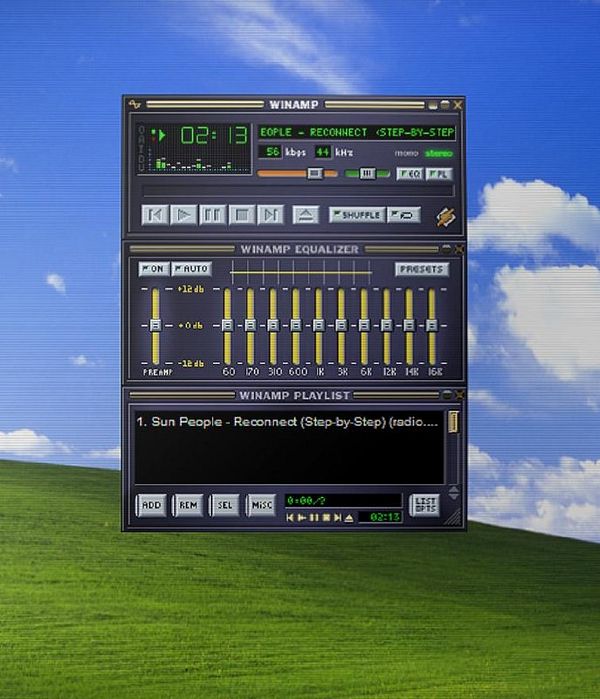Click the playlist mini Stop button

click(326, 518)
